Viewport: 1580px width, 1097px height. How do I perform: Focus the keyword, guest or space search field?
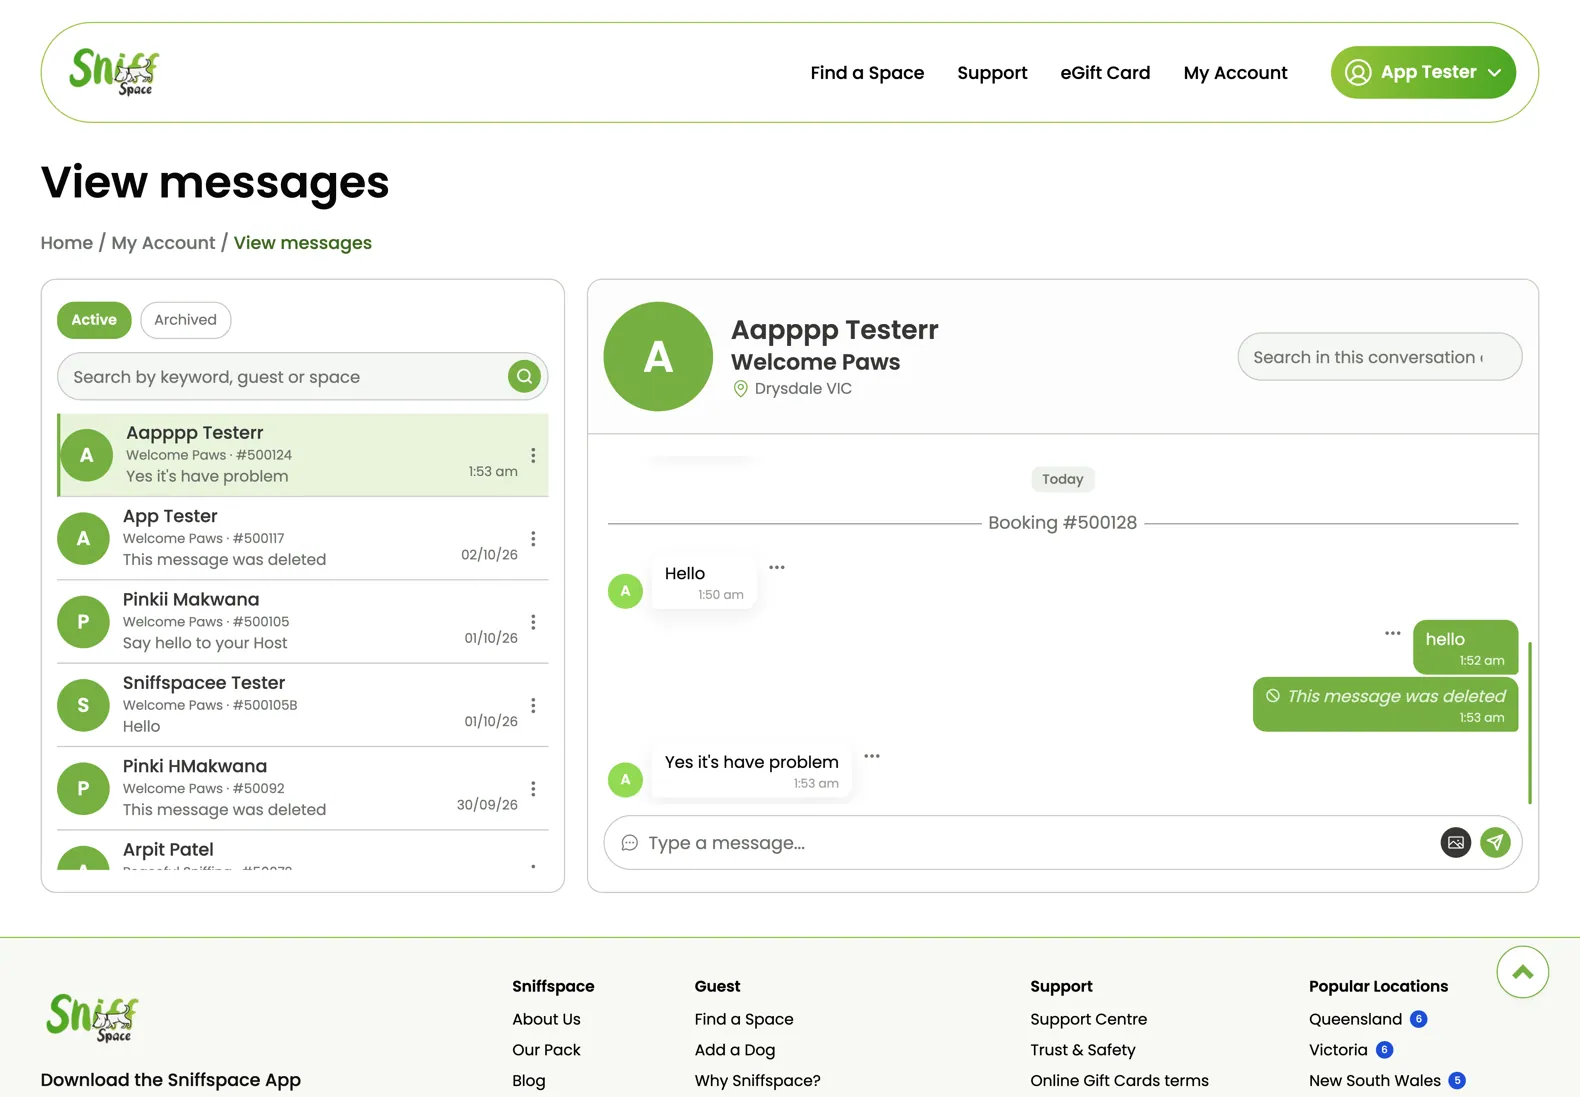tap(302, 377)
